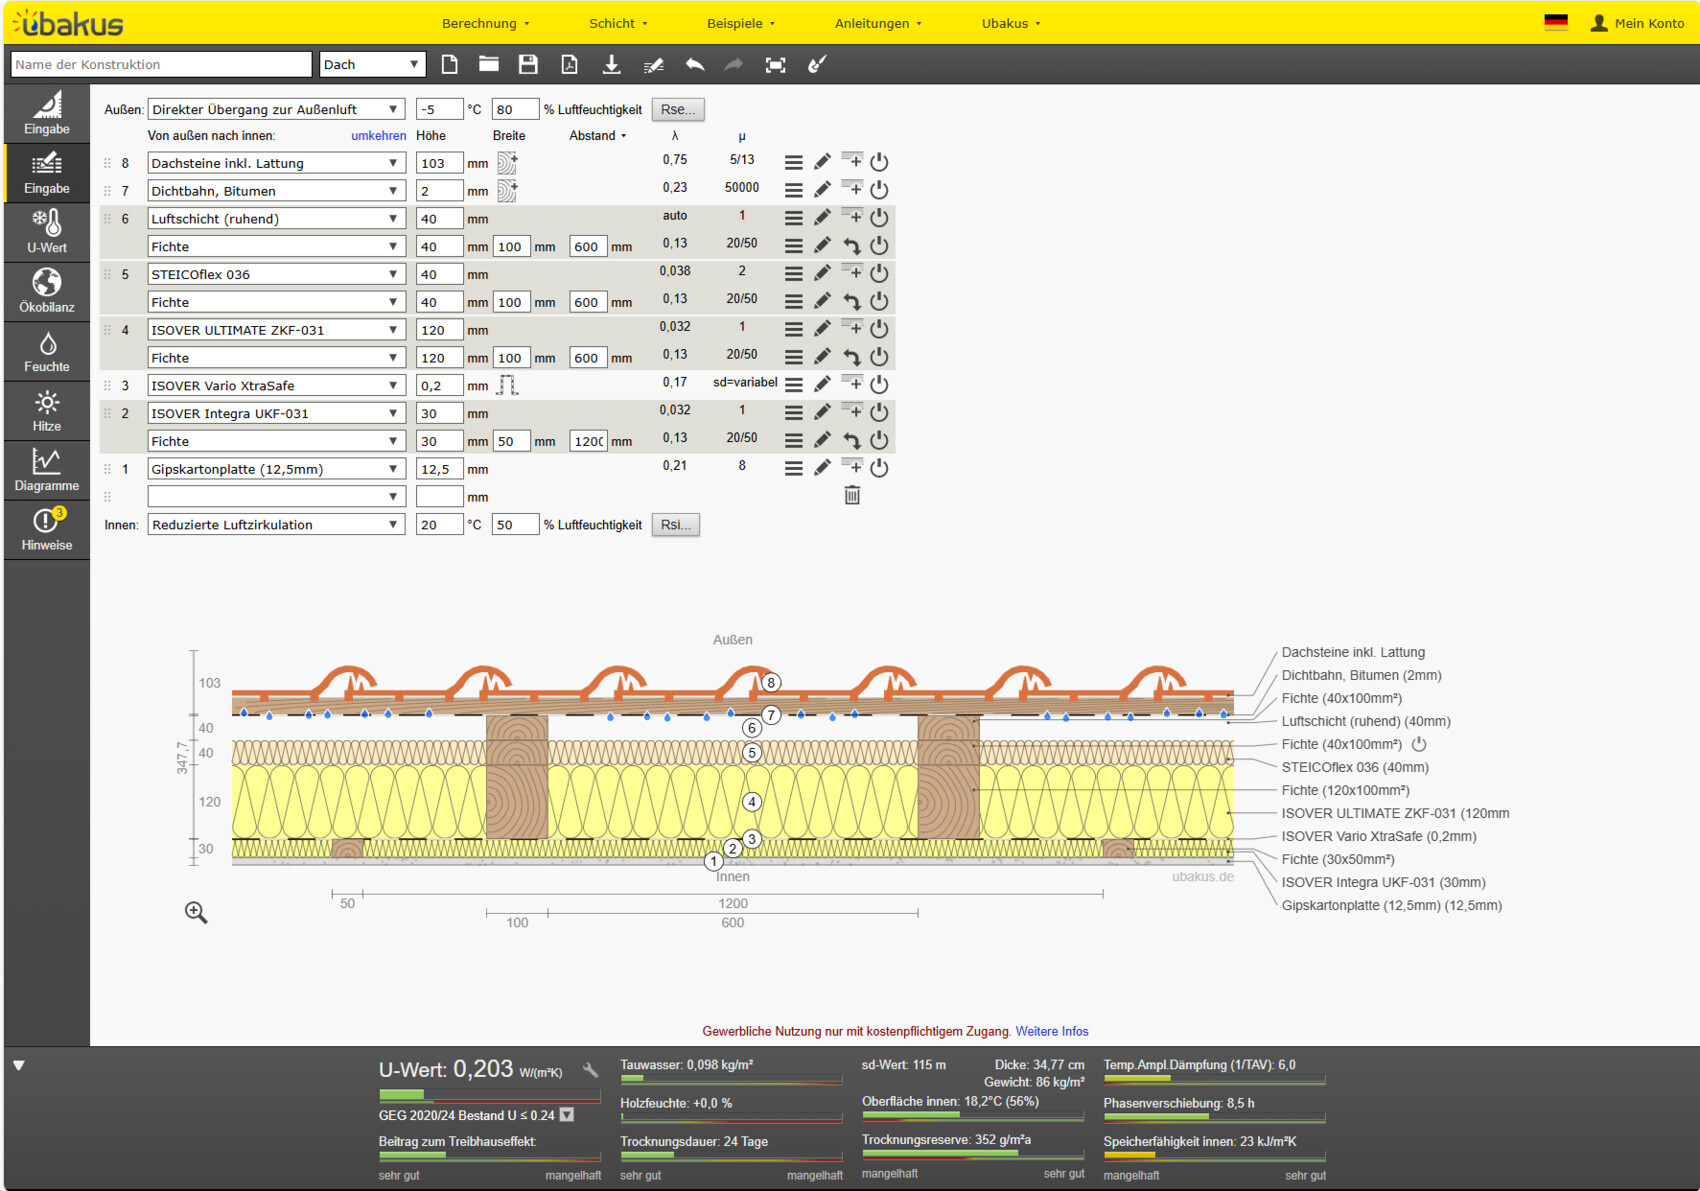This screenshot has width=1700, height=1191.
Task: Toggle the Dachsteine inkl. Lattung layer off
Action: [879, 162]
